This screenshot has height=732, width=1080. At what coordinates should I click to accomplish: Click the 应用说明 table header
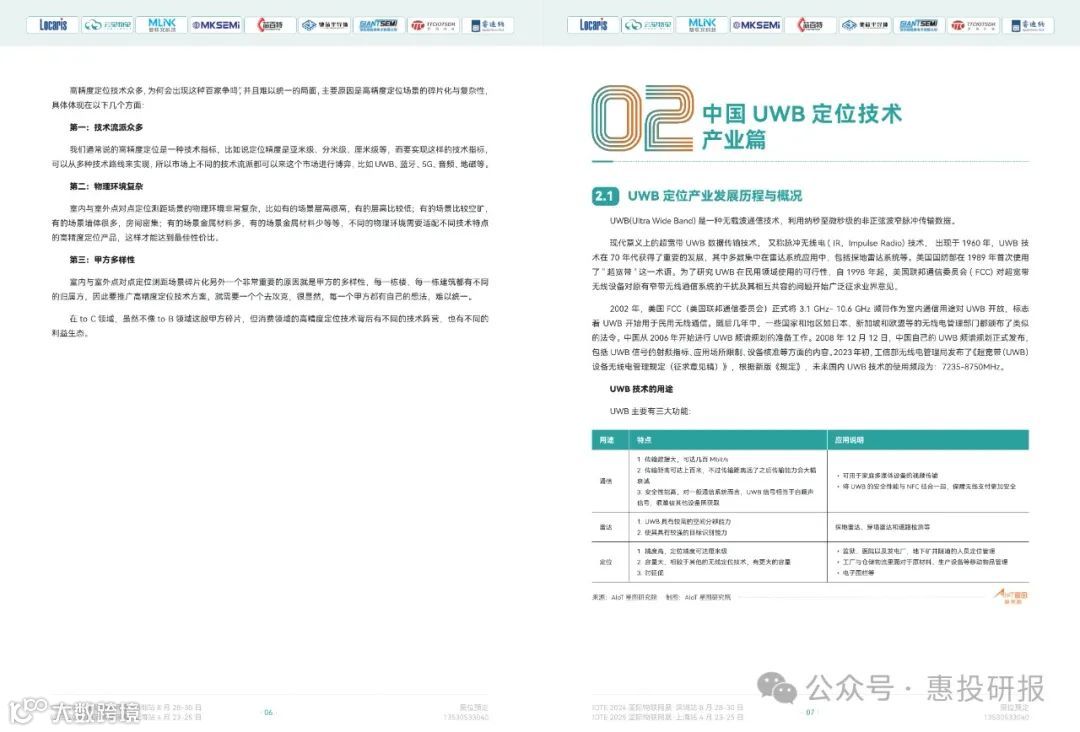849,440
